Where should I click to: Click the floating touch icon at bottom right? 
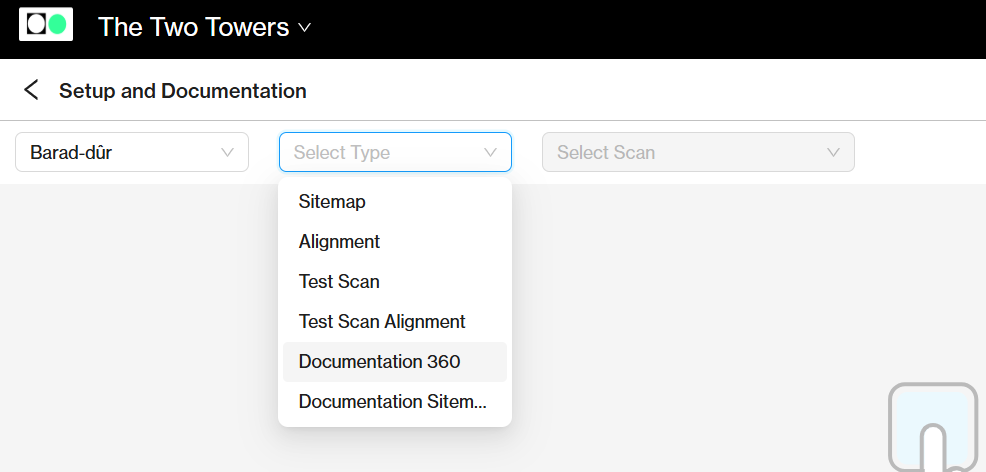[x=933, y=427]
